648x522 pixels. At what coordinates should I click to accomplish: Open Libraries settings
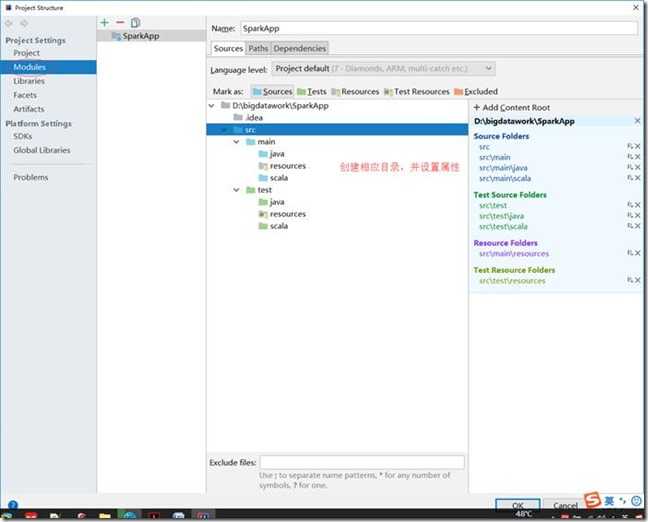[x=29, y=81]
